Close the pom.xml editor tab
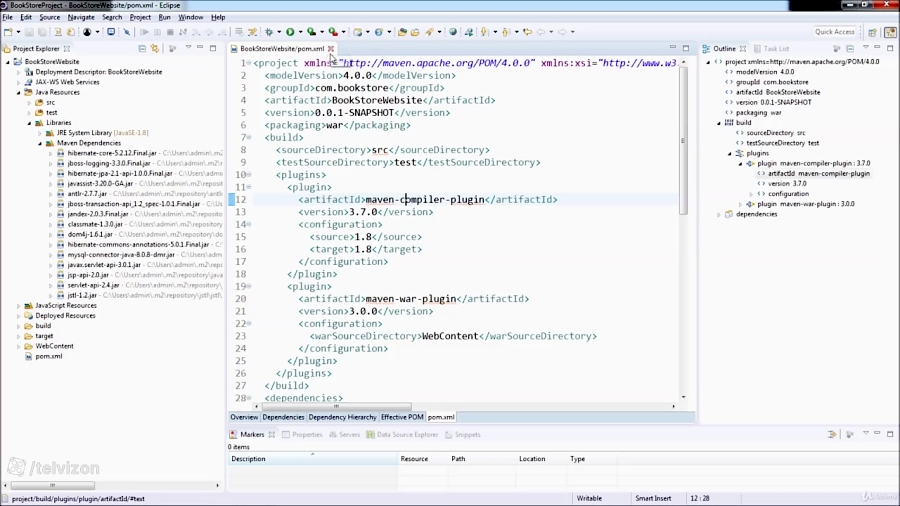Screen dimensions: 900x506 (331, 49)
